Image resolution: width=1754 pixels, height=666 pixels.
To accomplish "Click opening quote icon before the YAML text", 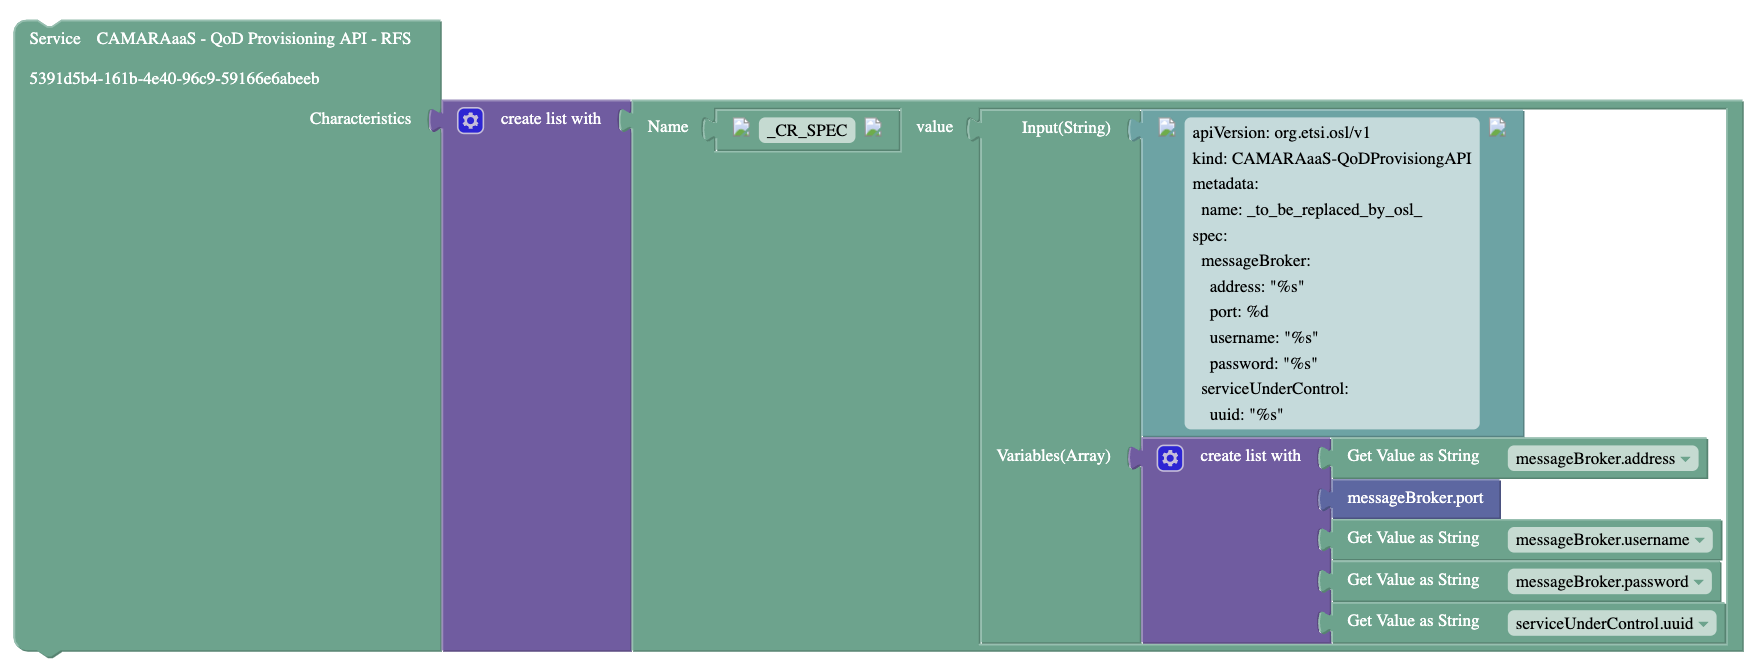I will pyautogui.click(x=1166, y=127).
